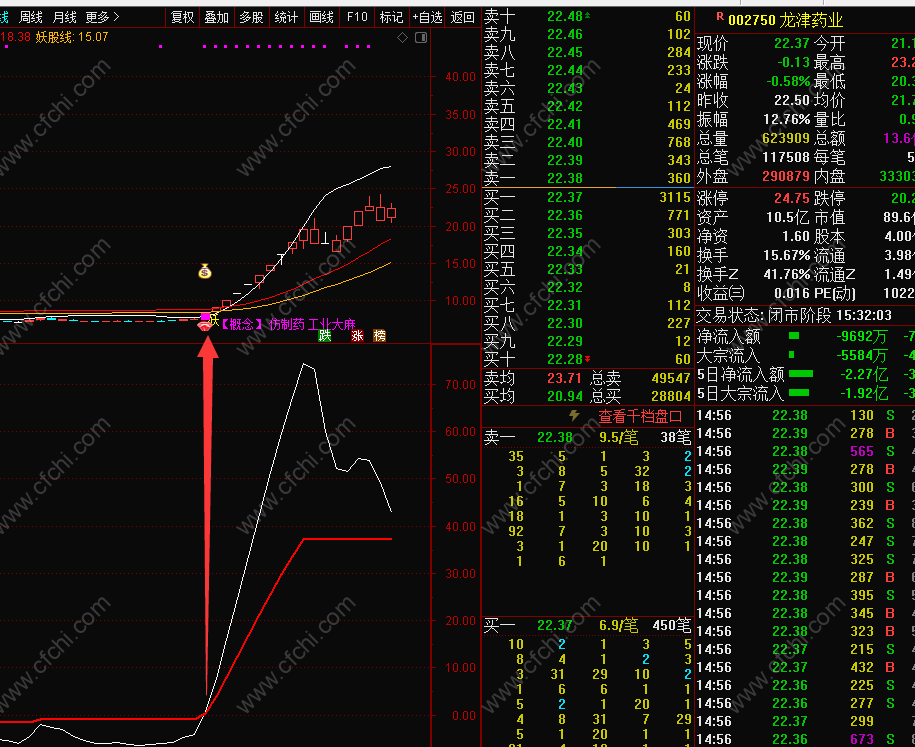This screenshot has width=915, height=747.
Task: Click the money bag marker on chart
Action: [205, 271]
